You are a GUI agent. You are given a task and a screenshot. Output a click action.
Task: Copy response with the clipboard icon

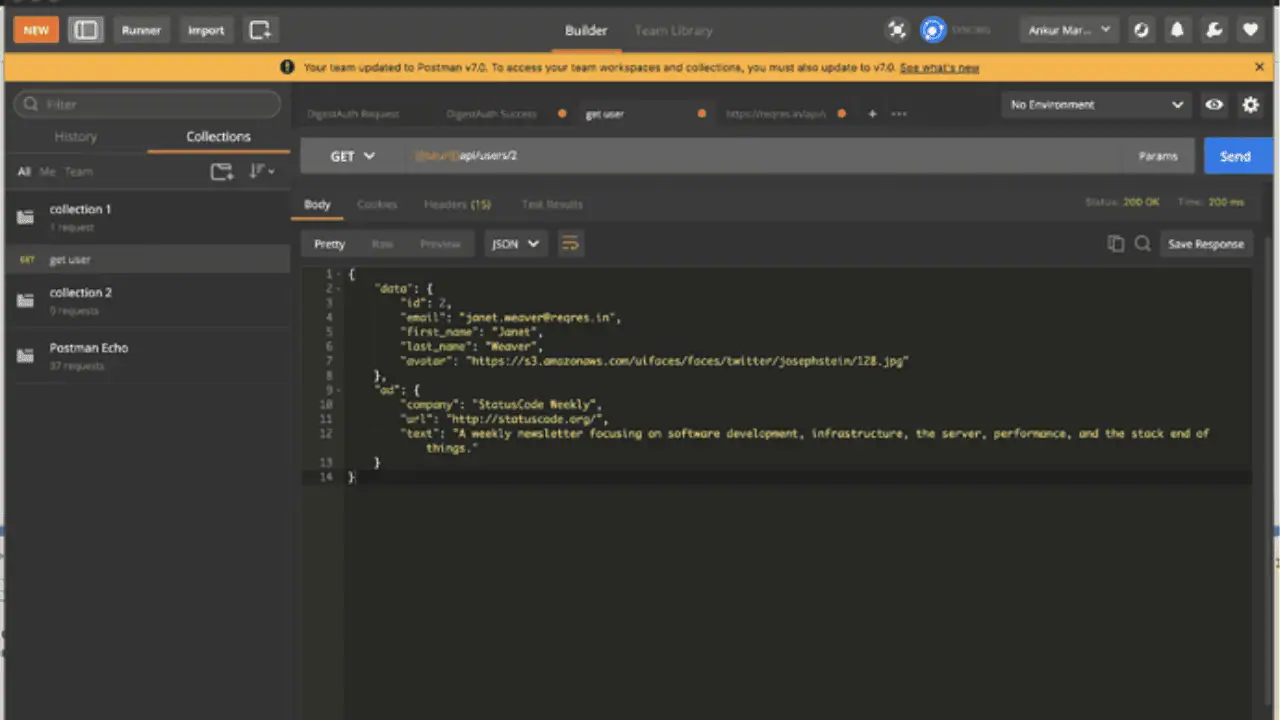(1116, 244)
